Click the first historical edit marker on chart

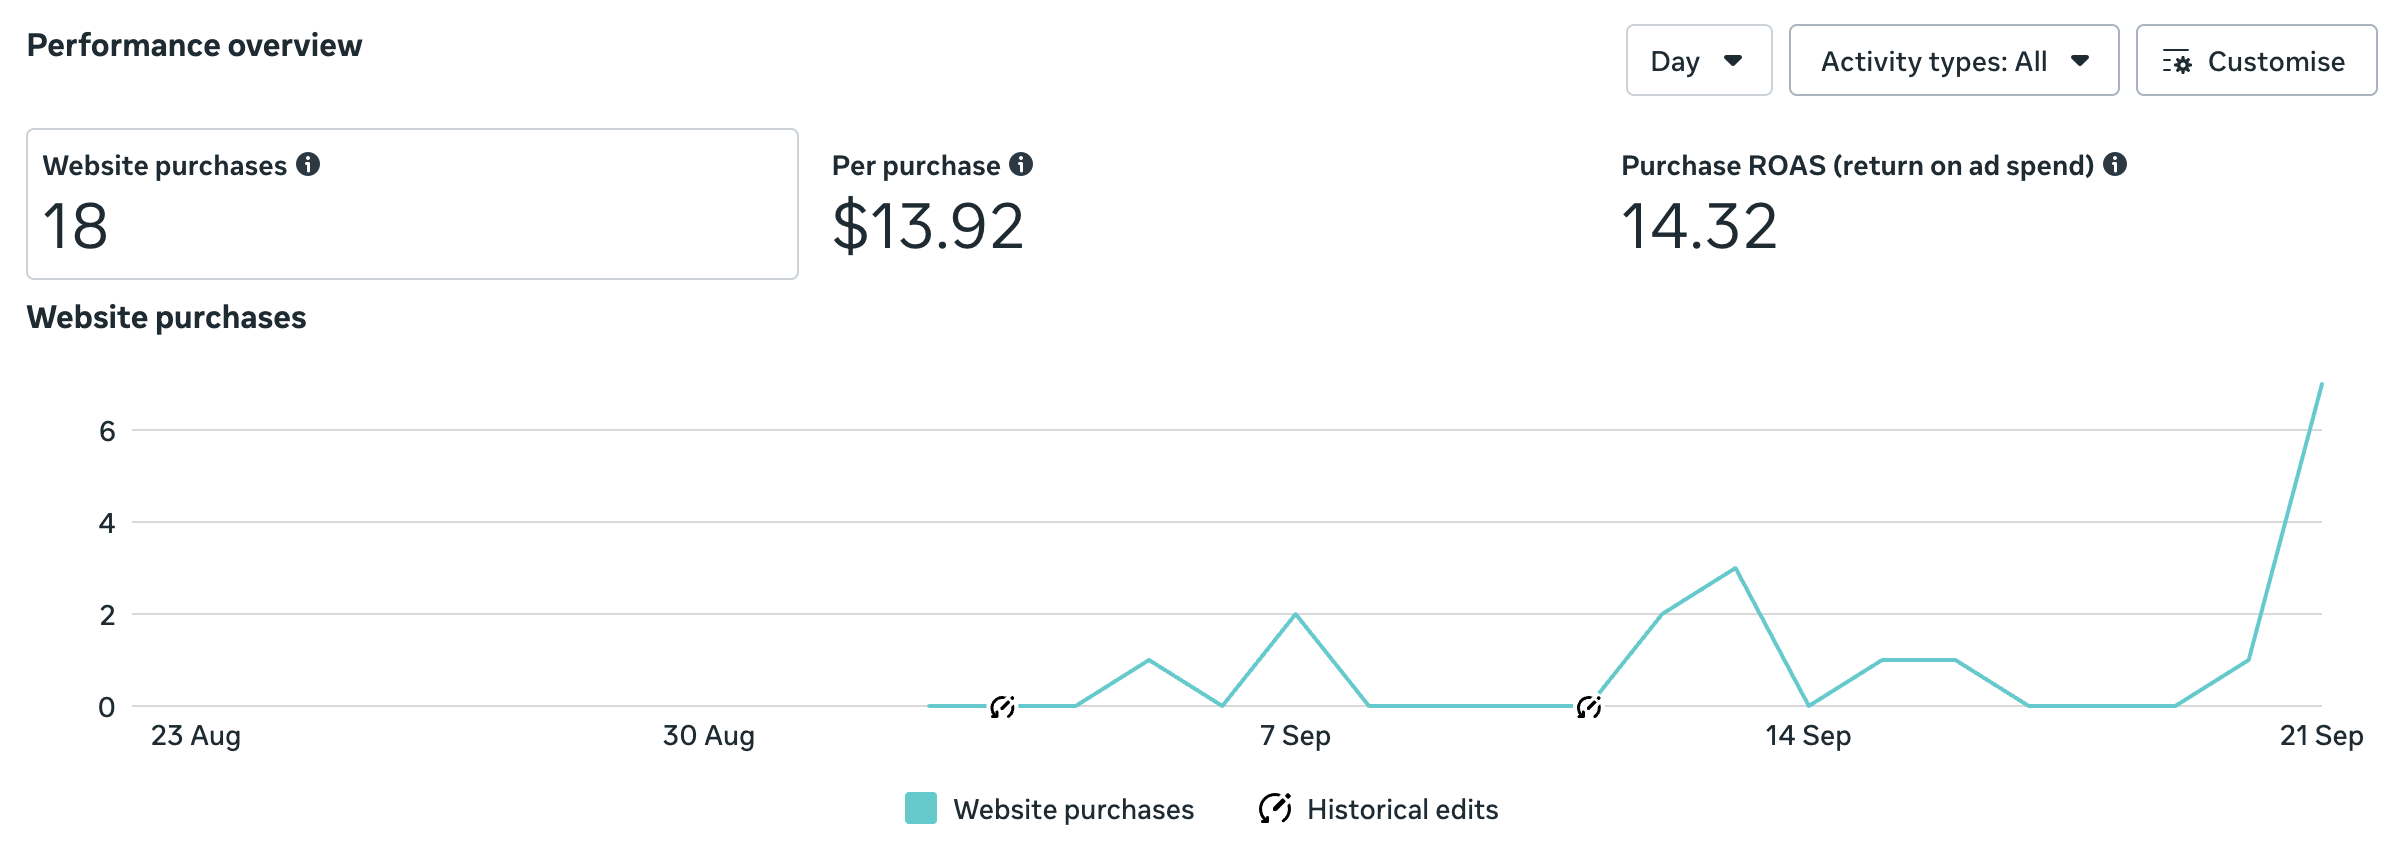(x=1002, y=707)
